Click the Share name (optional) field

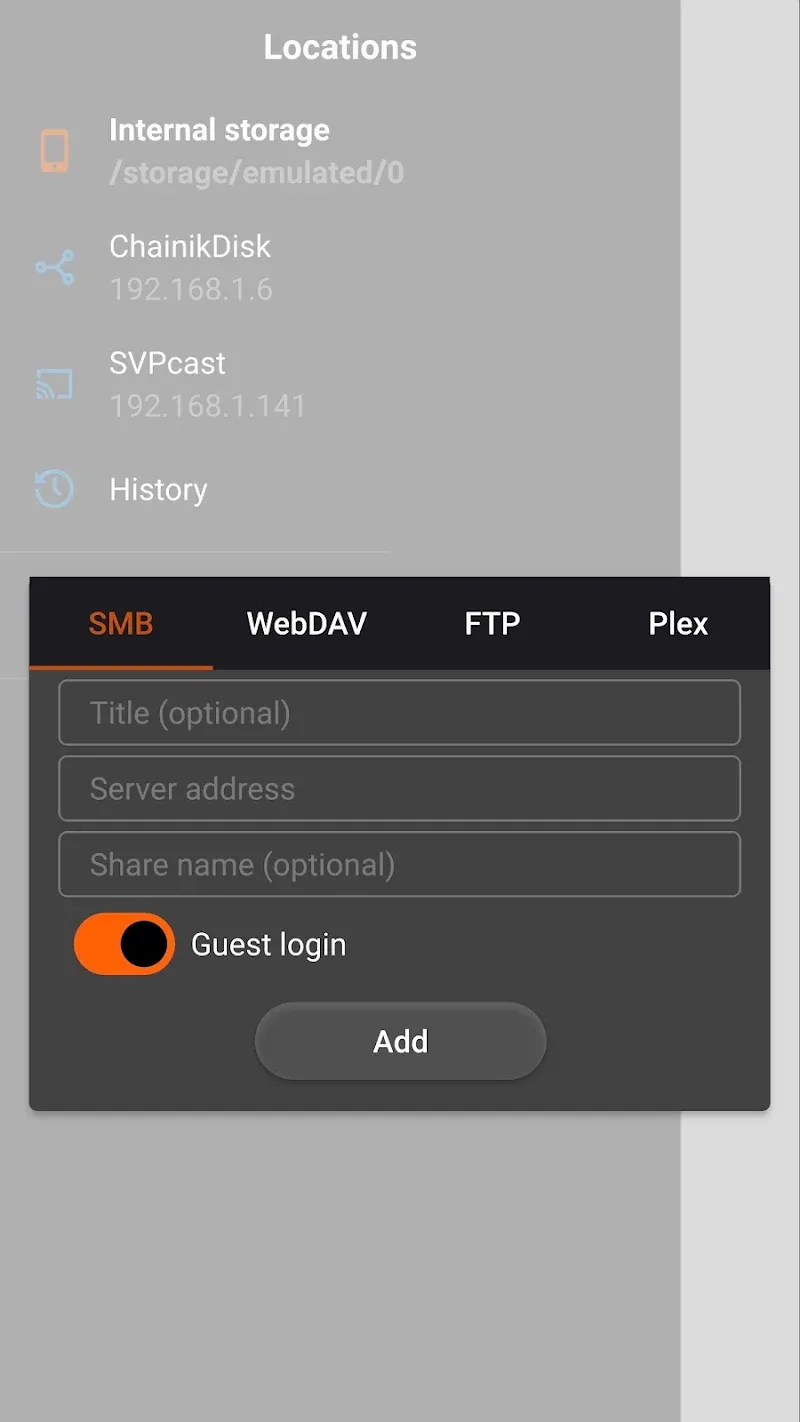click(400, 864)
